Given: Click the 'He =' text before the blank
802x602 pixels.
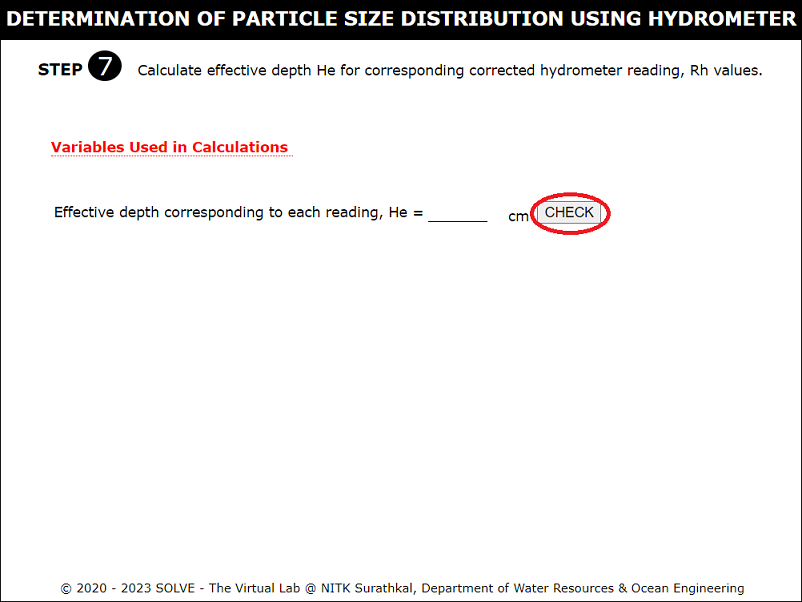Looking at the screenshot, I should (405, 213).
